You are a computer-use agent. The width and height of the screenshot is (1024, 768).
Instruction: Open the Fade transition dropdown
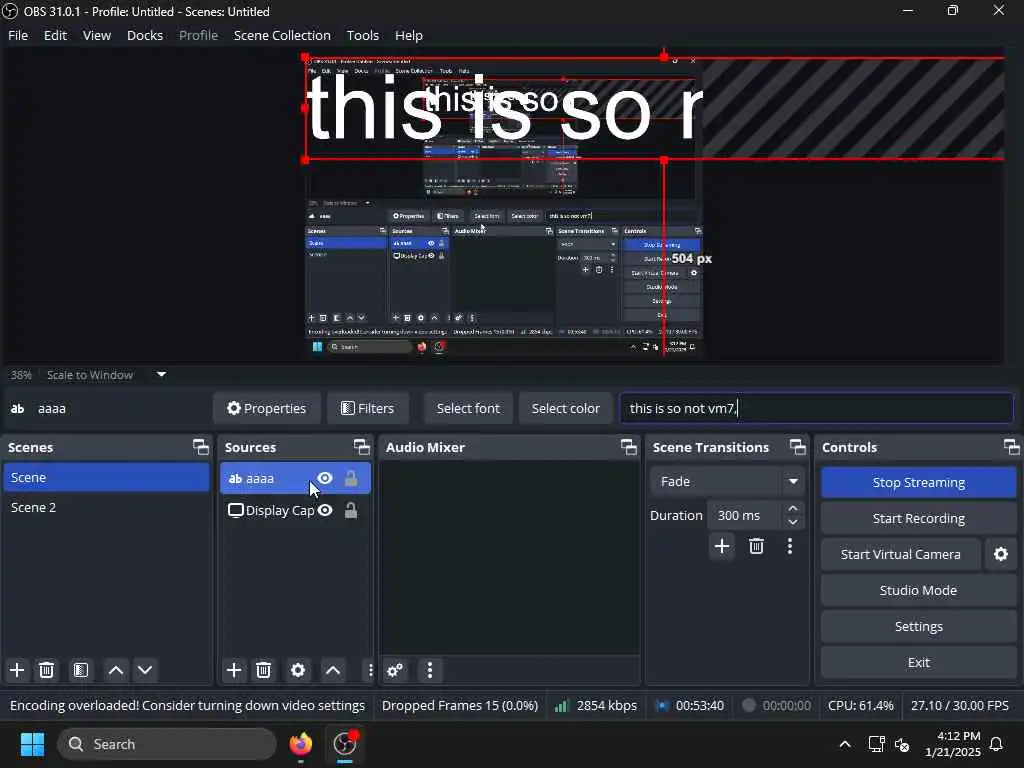coord(727,481)
